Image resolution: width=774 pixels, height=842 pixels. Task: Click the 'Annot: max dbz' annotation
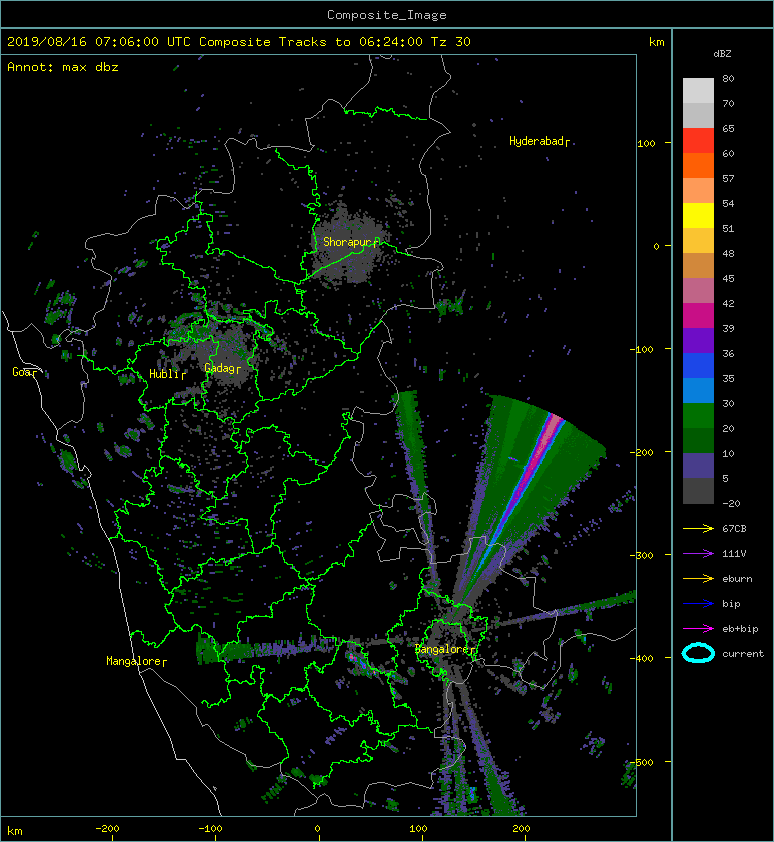point(63,67)
